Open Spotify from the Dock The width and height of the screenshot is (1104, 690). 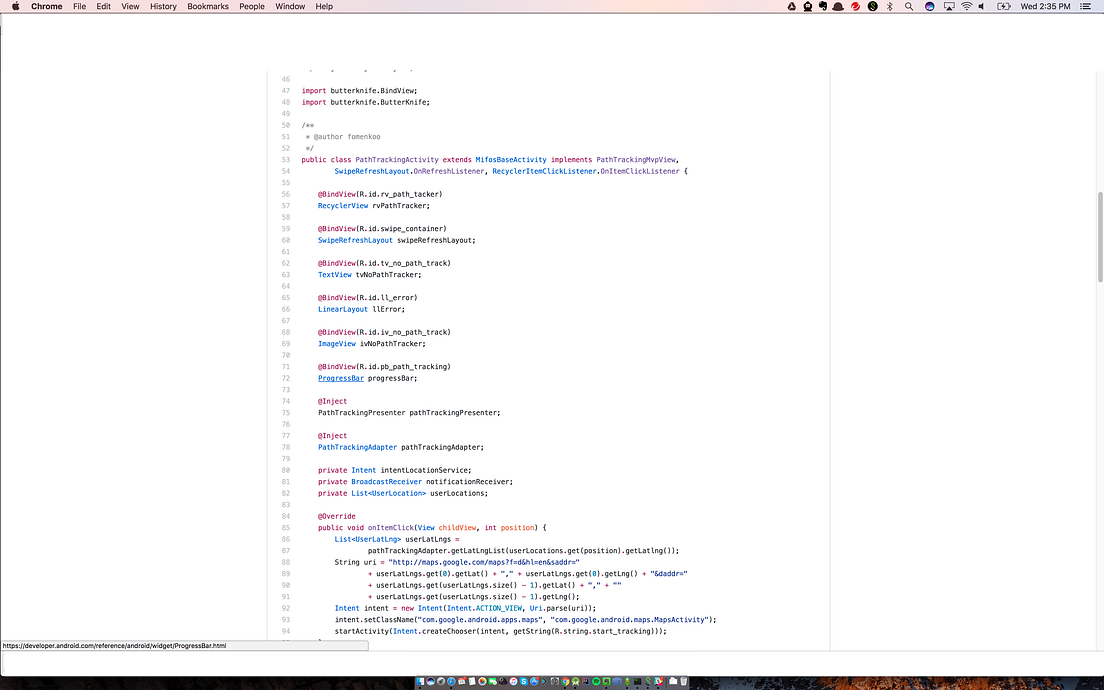pyautogui.click(x=596, y=681)
